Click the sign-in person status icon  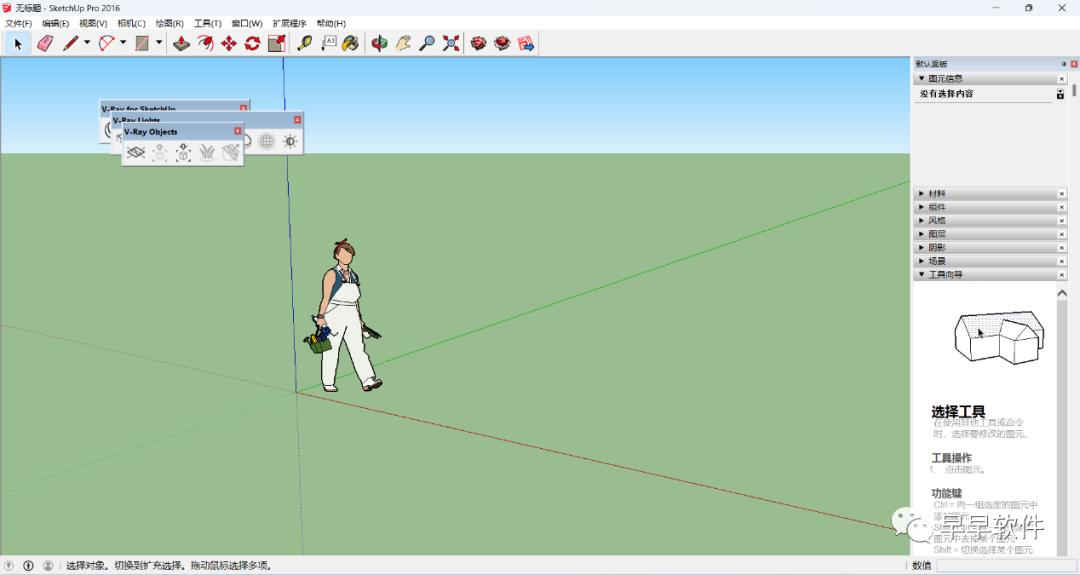pos(48,565)
